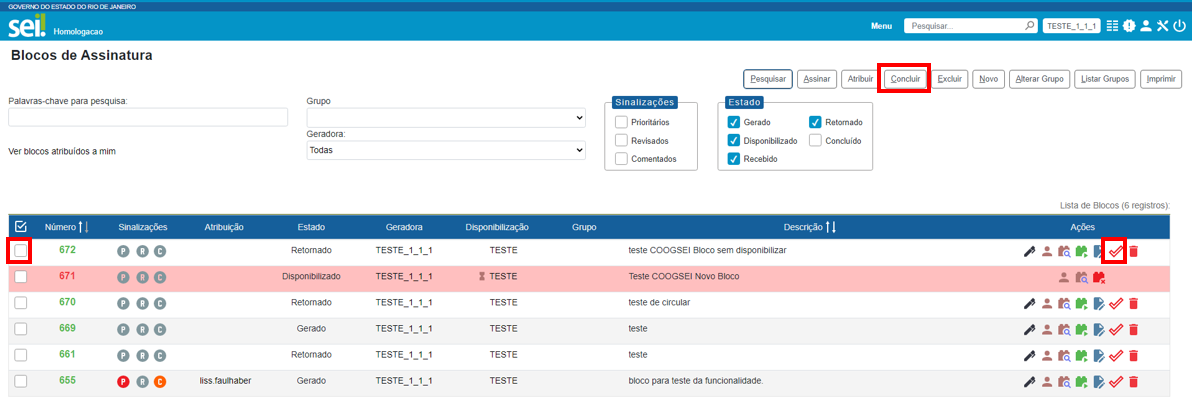Click the magnifier icon in the Pesquisar box
Image resolution: width=1194 pixels, height=400 pixels.
pos(1029,26)
